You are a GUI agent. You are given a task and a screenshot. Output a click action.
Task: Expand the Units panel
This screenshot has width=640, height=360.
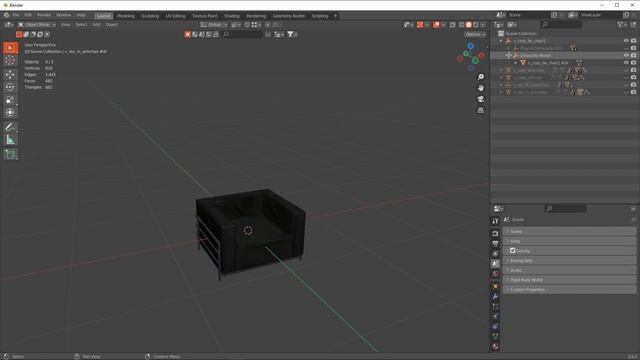(570, 241)
